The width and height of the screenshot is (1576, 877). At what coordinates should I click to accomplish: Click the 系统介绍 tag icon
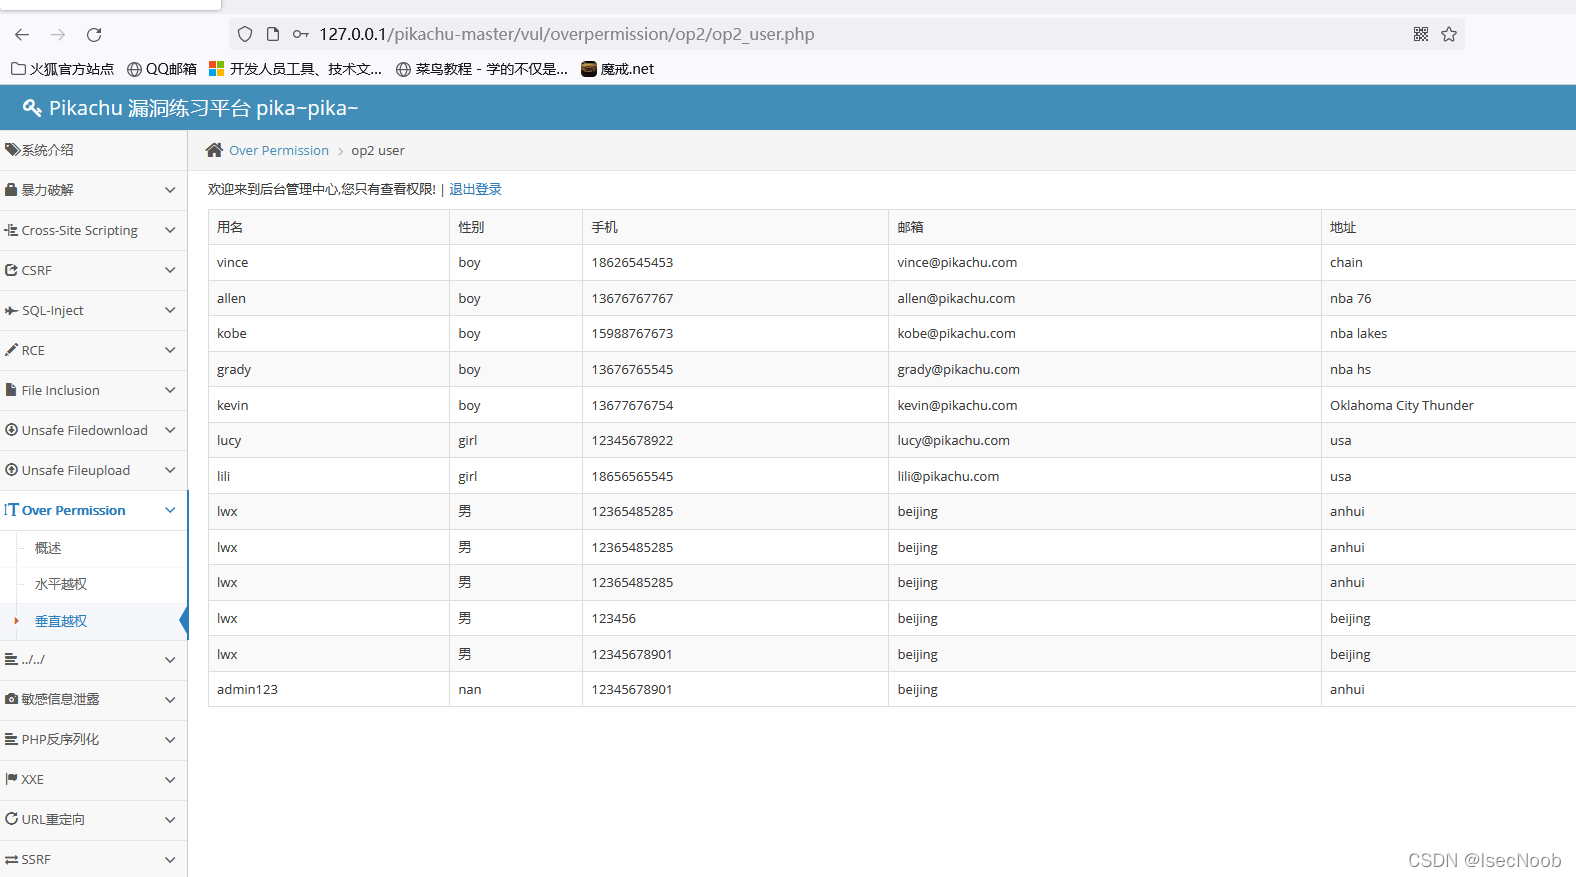pyautogui.click(x=12, y=150)
